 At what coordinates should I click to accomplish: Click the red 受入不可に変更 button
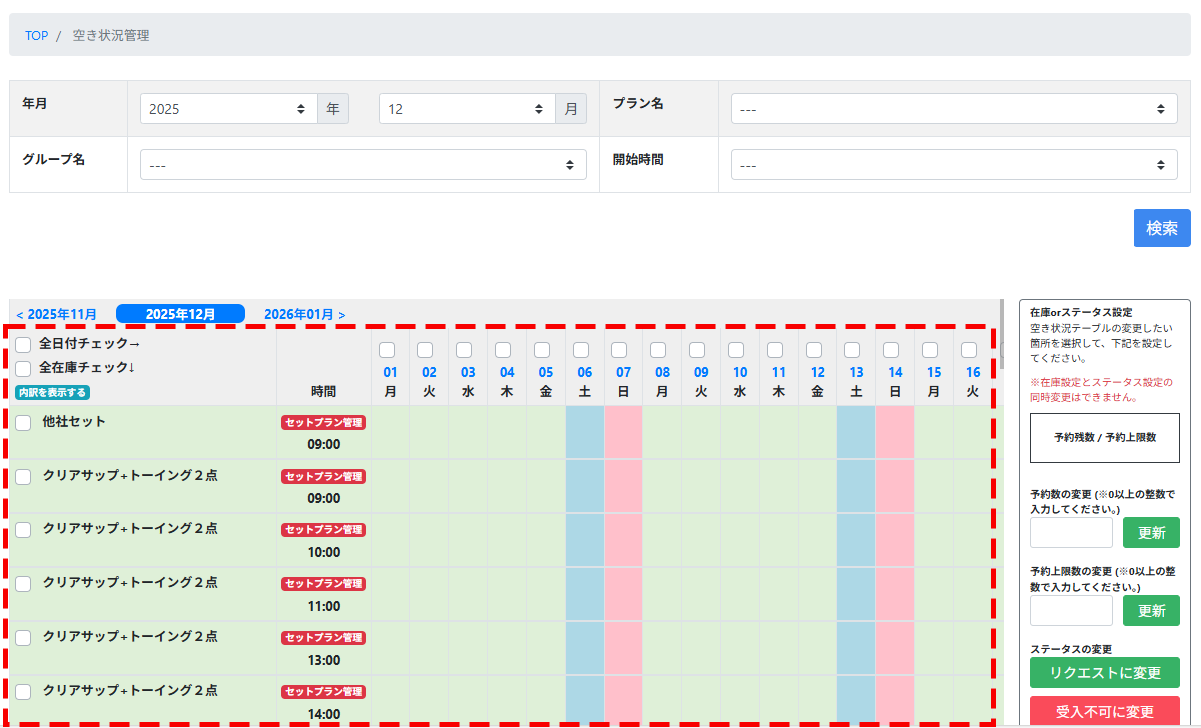click(x=1104, y=712)
